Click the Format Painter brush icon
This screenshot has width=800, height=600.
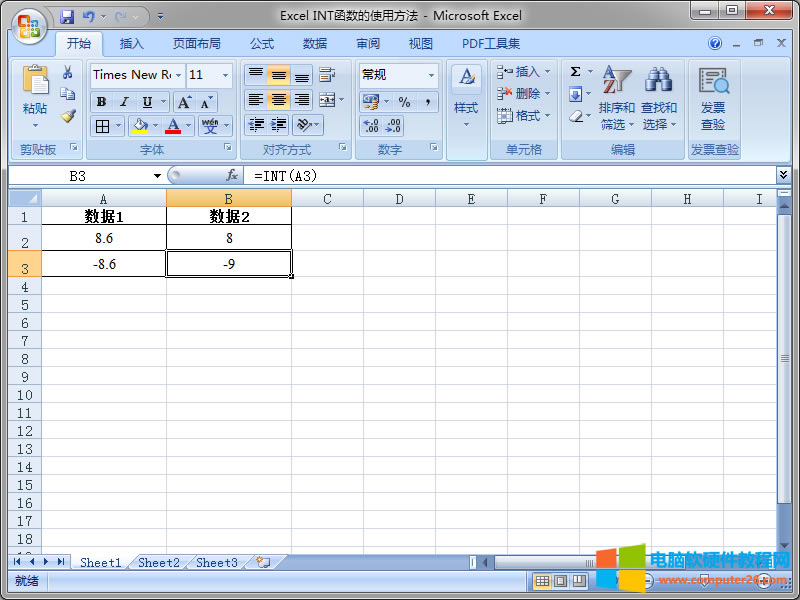click(67, 115)
